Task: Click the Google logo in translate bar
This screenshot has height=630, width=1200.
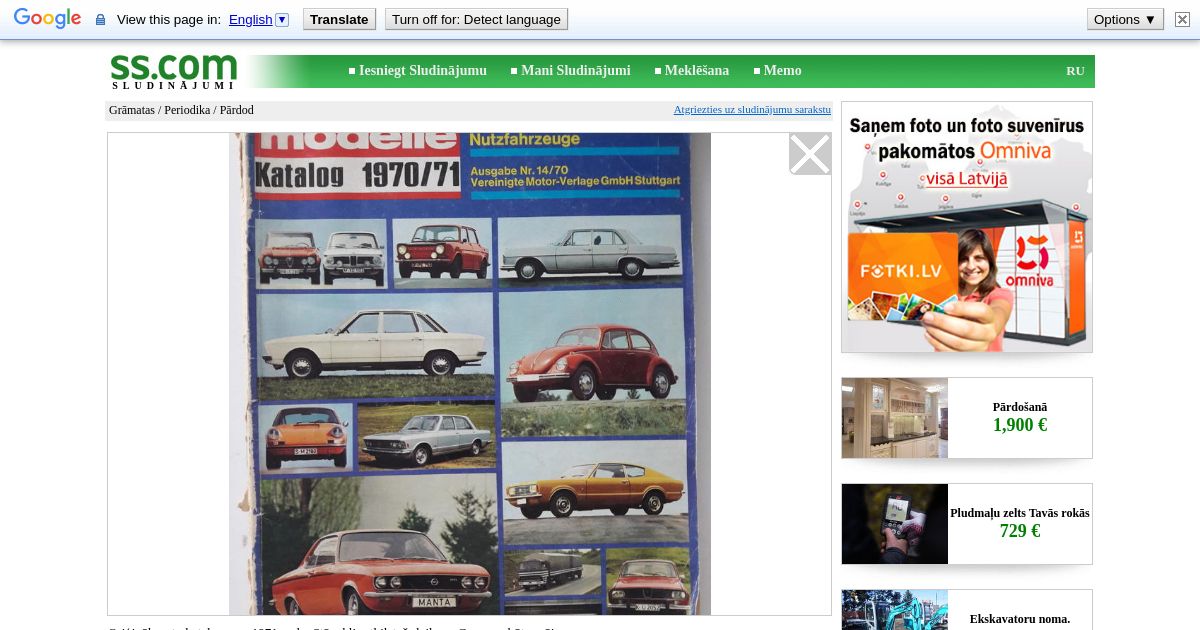Action: tap(47, 19)
